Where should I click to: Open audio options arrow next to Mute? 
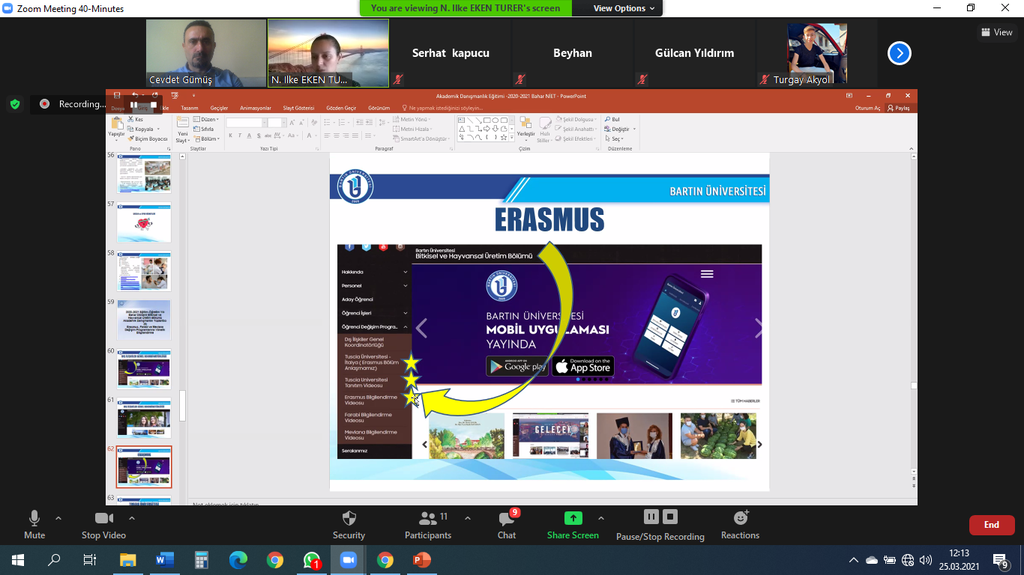tap(58, 518)
